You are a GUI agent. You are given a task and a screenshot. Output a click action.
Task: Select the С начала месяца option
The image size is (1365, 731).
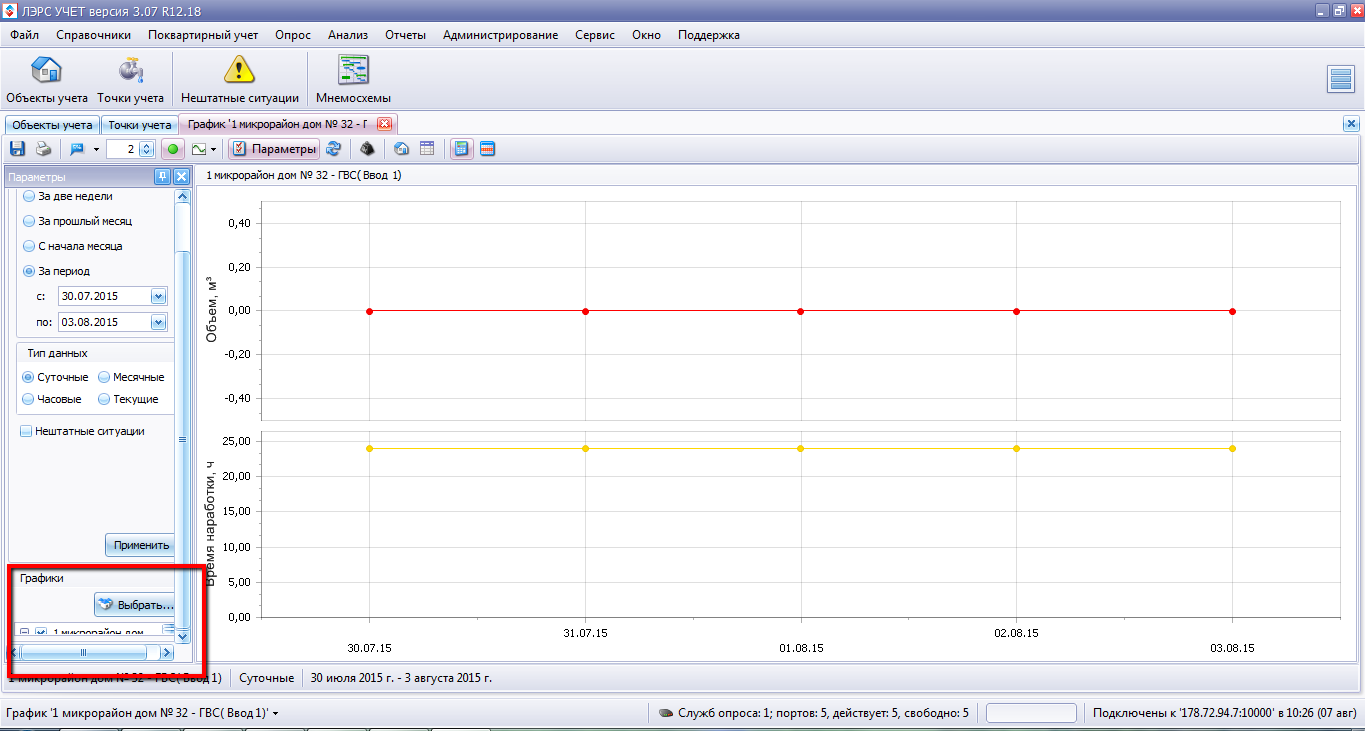tap(29, 246)
